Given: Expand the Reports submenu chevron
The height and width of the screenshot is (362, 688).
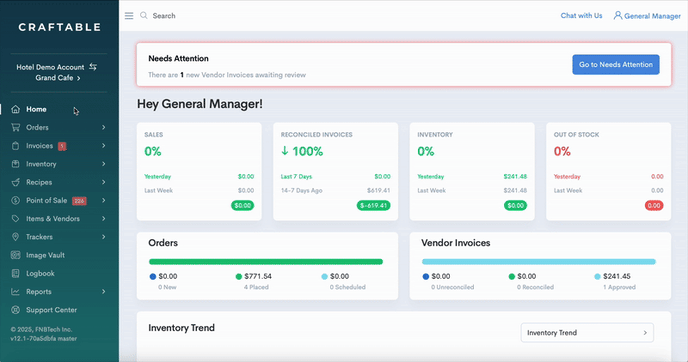Looking at the screenshot, I should click(104, 291).
